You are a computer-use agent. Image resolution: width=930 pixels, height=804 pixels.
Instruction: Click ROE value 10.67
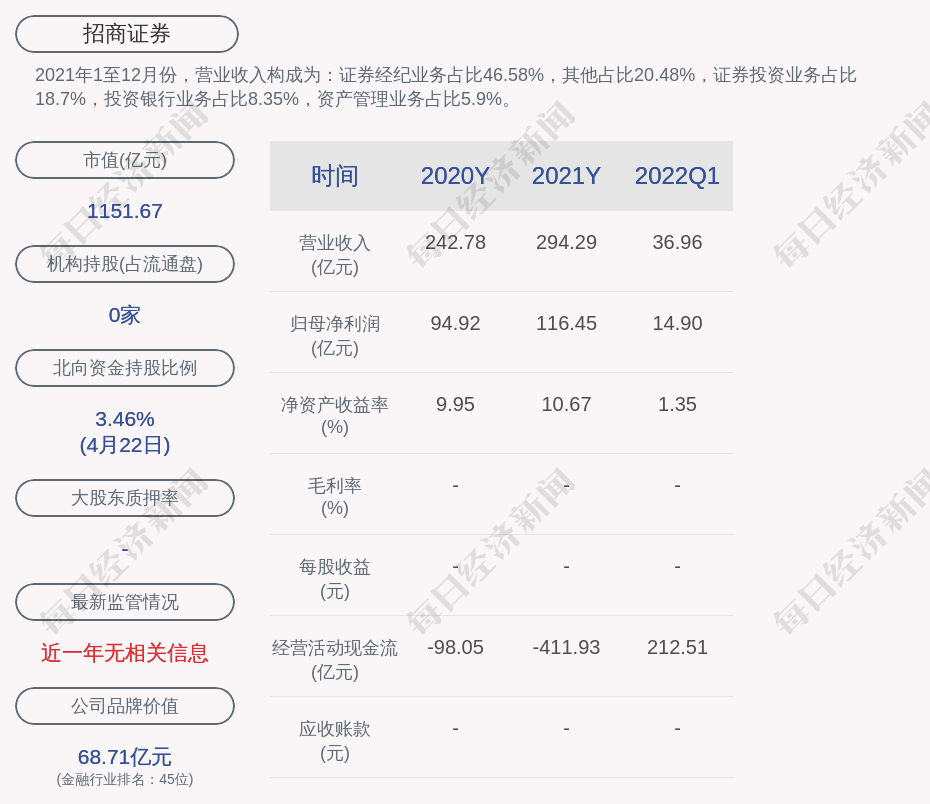tap(566, 404)
